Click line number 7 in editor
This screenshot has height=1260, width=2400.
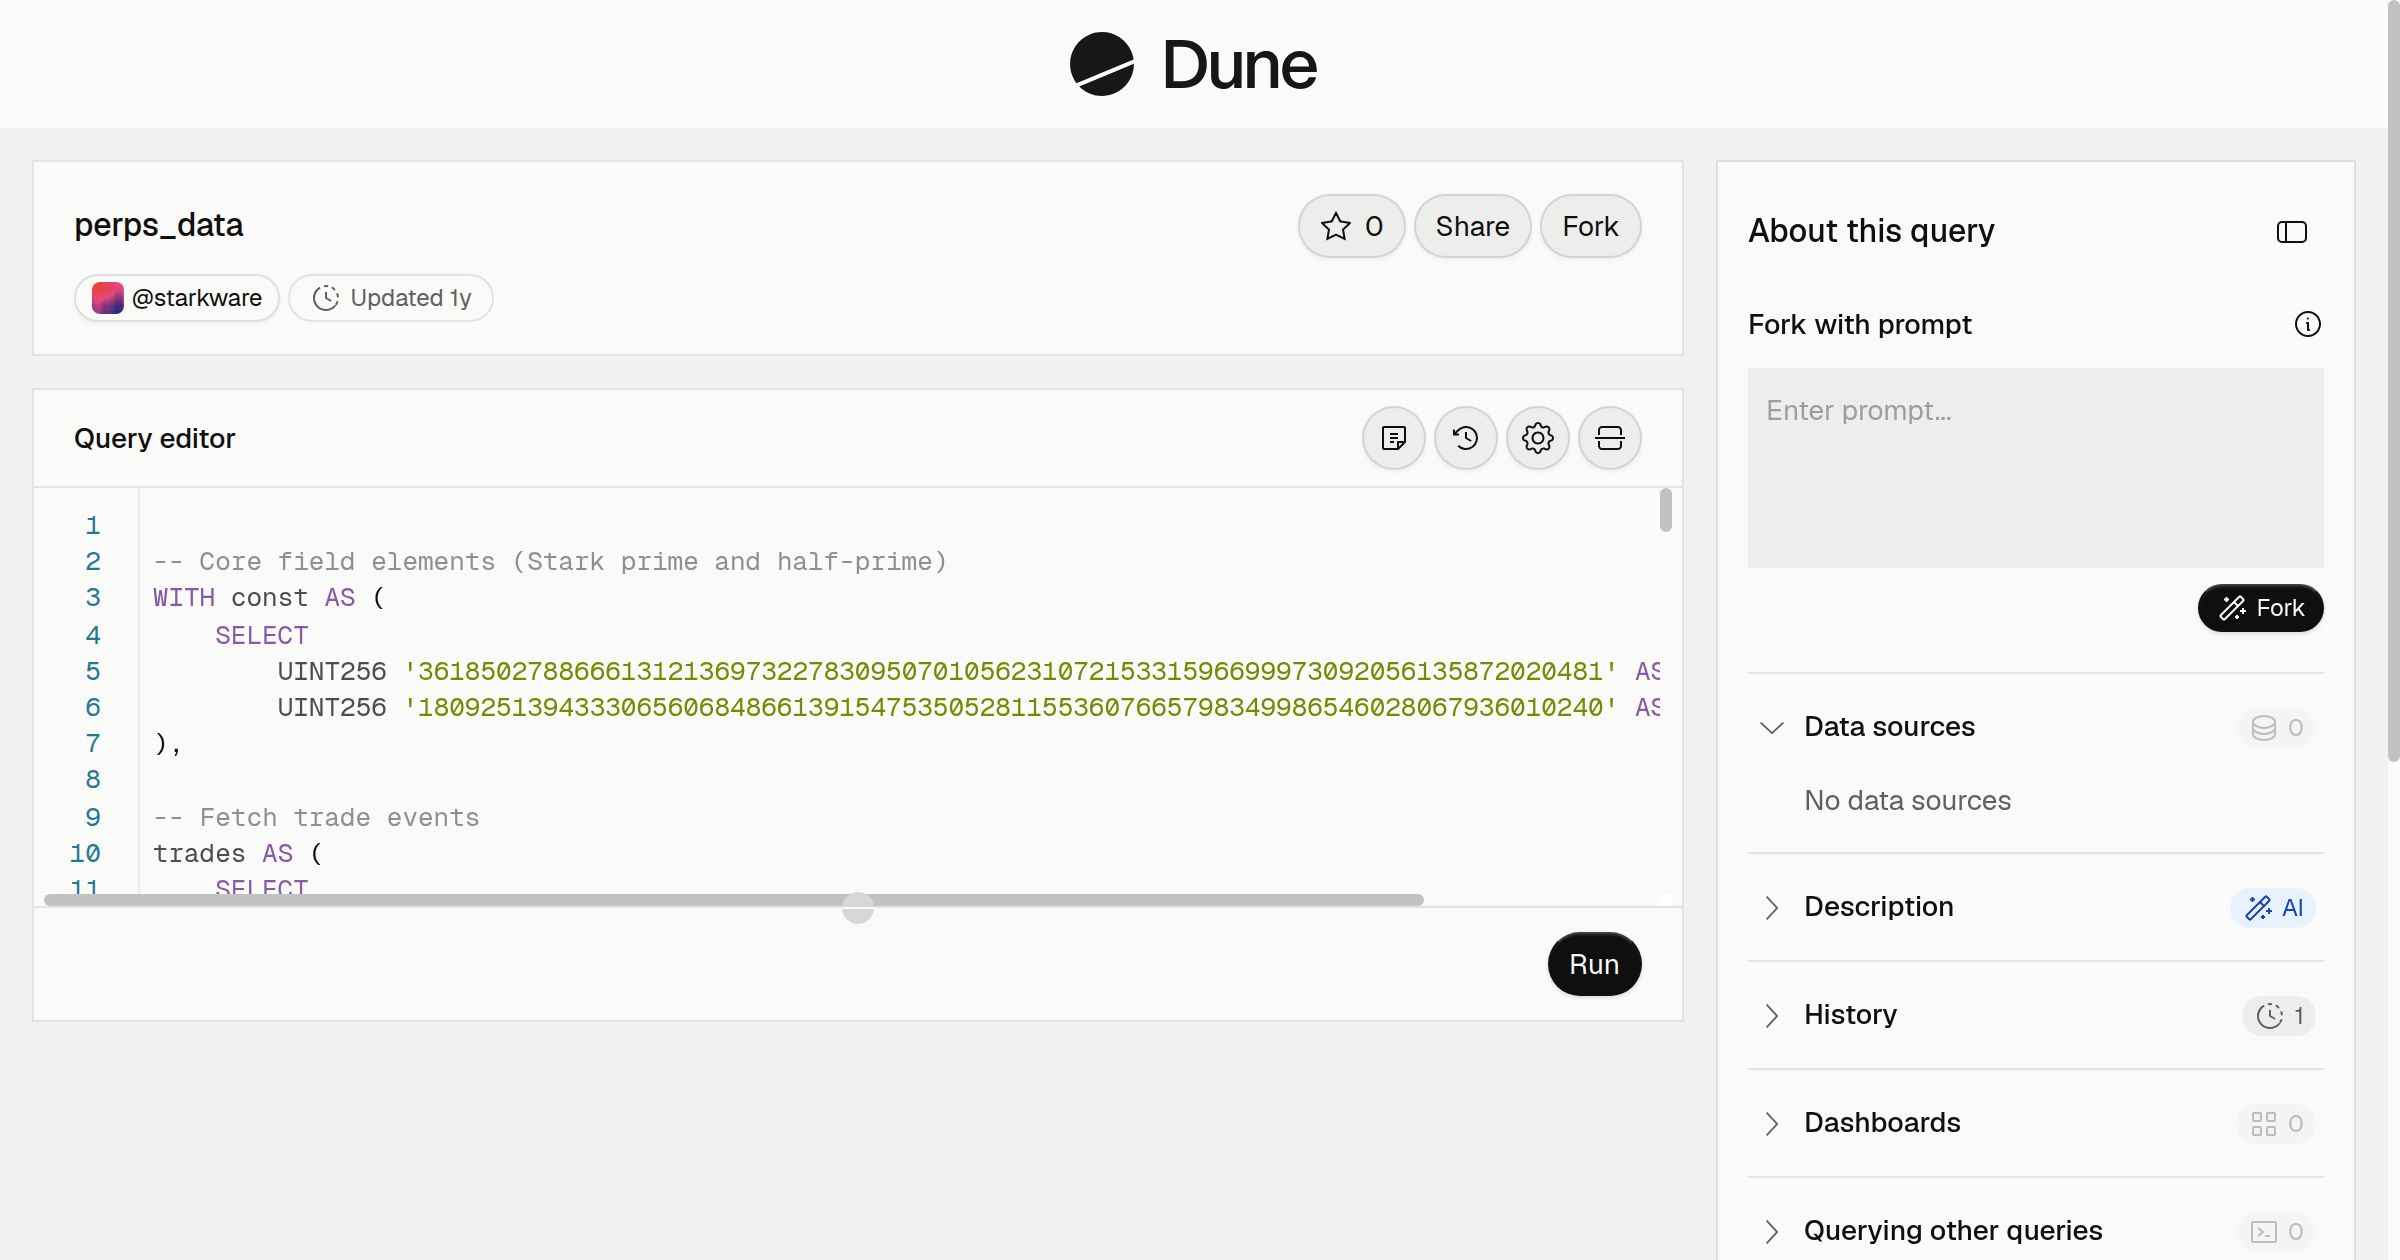(x=93, y=743)
